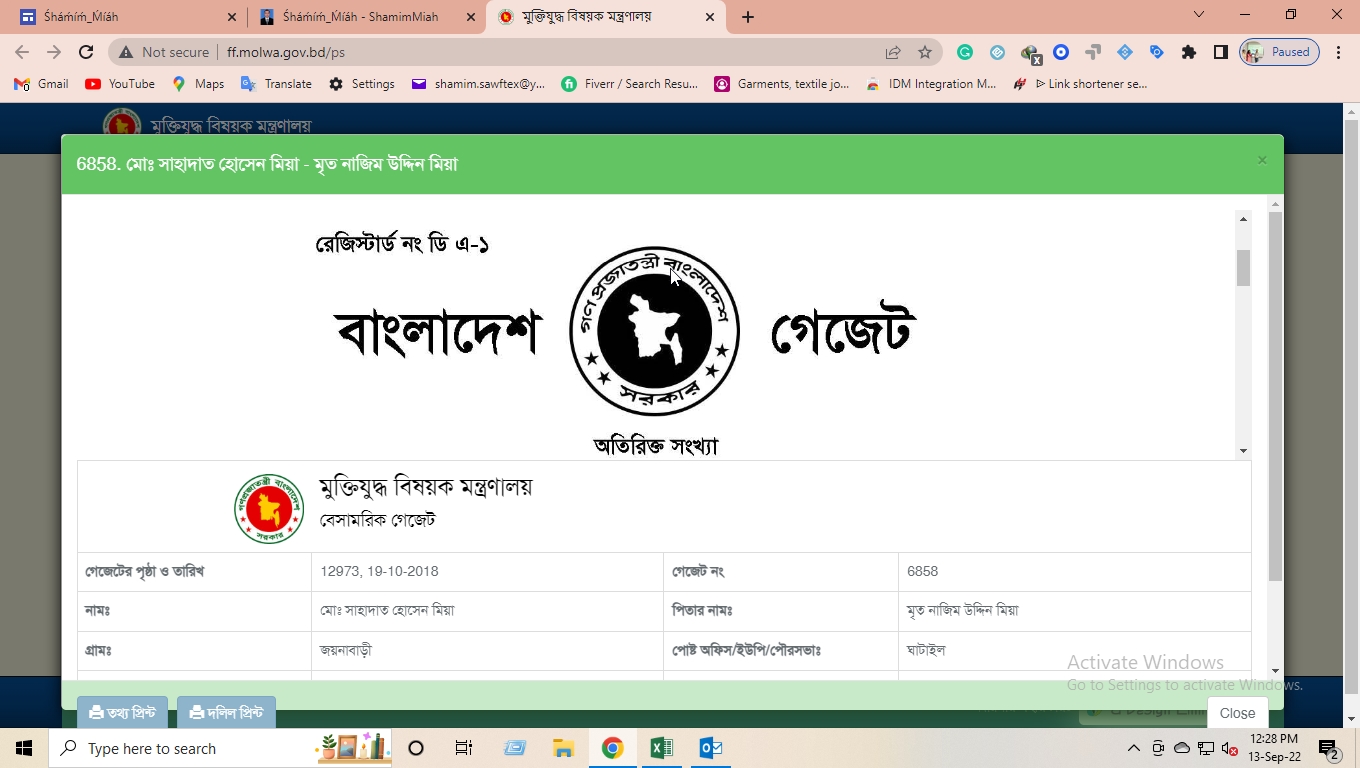The height and width of the screenshot is (768, 1360).
Task: Expand hidden system tray icons
Action: tap(1133, 748)
